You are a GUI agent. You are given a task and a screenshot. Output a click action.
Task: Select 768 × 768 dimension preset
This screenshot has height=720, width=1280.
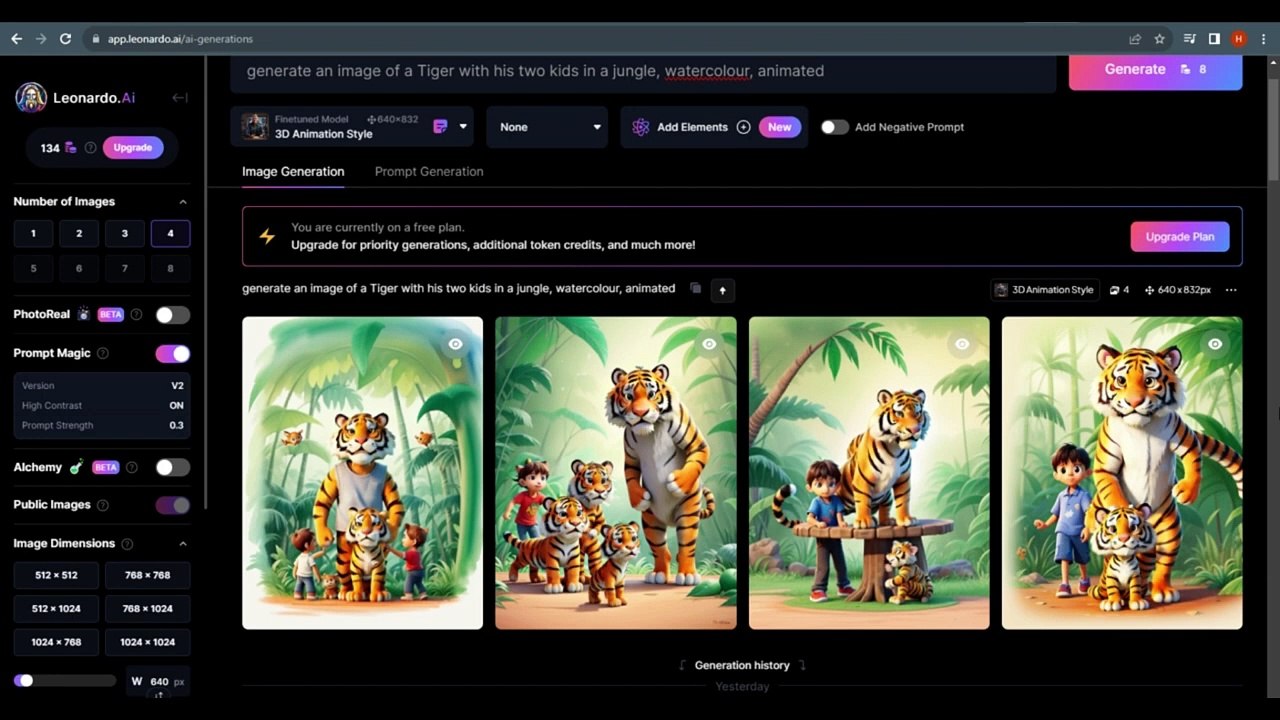(x=147, y=575)
